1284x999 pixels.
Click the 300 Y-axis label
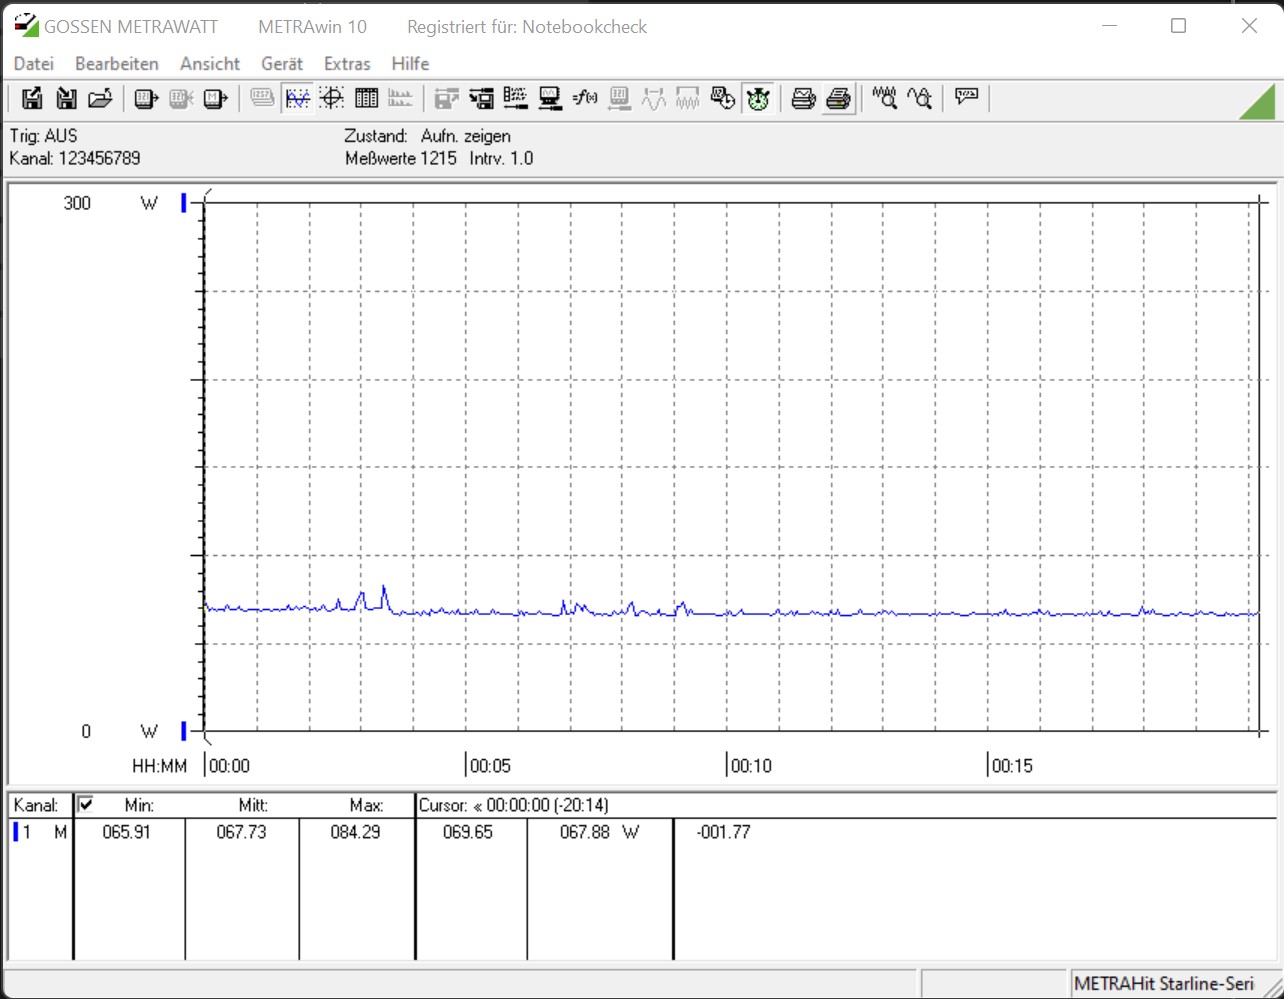tap(77, 203)
